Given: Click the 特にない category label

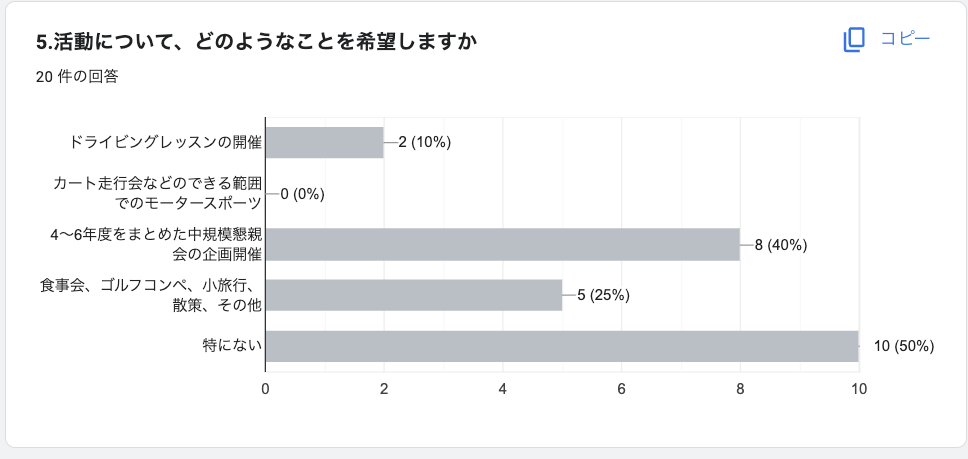Looking at the screenshot, I should coord(232,346).
